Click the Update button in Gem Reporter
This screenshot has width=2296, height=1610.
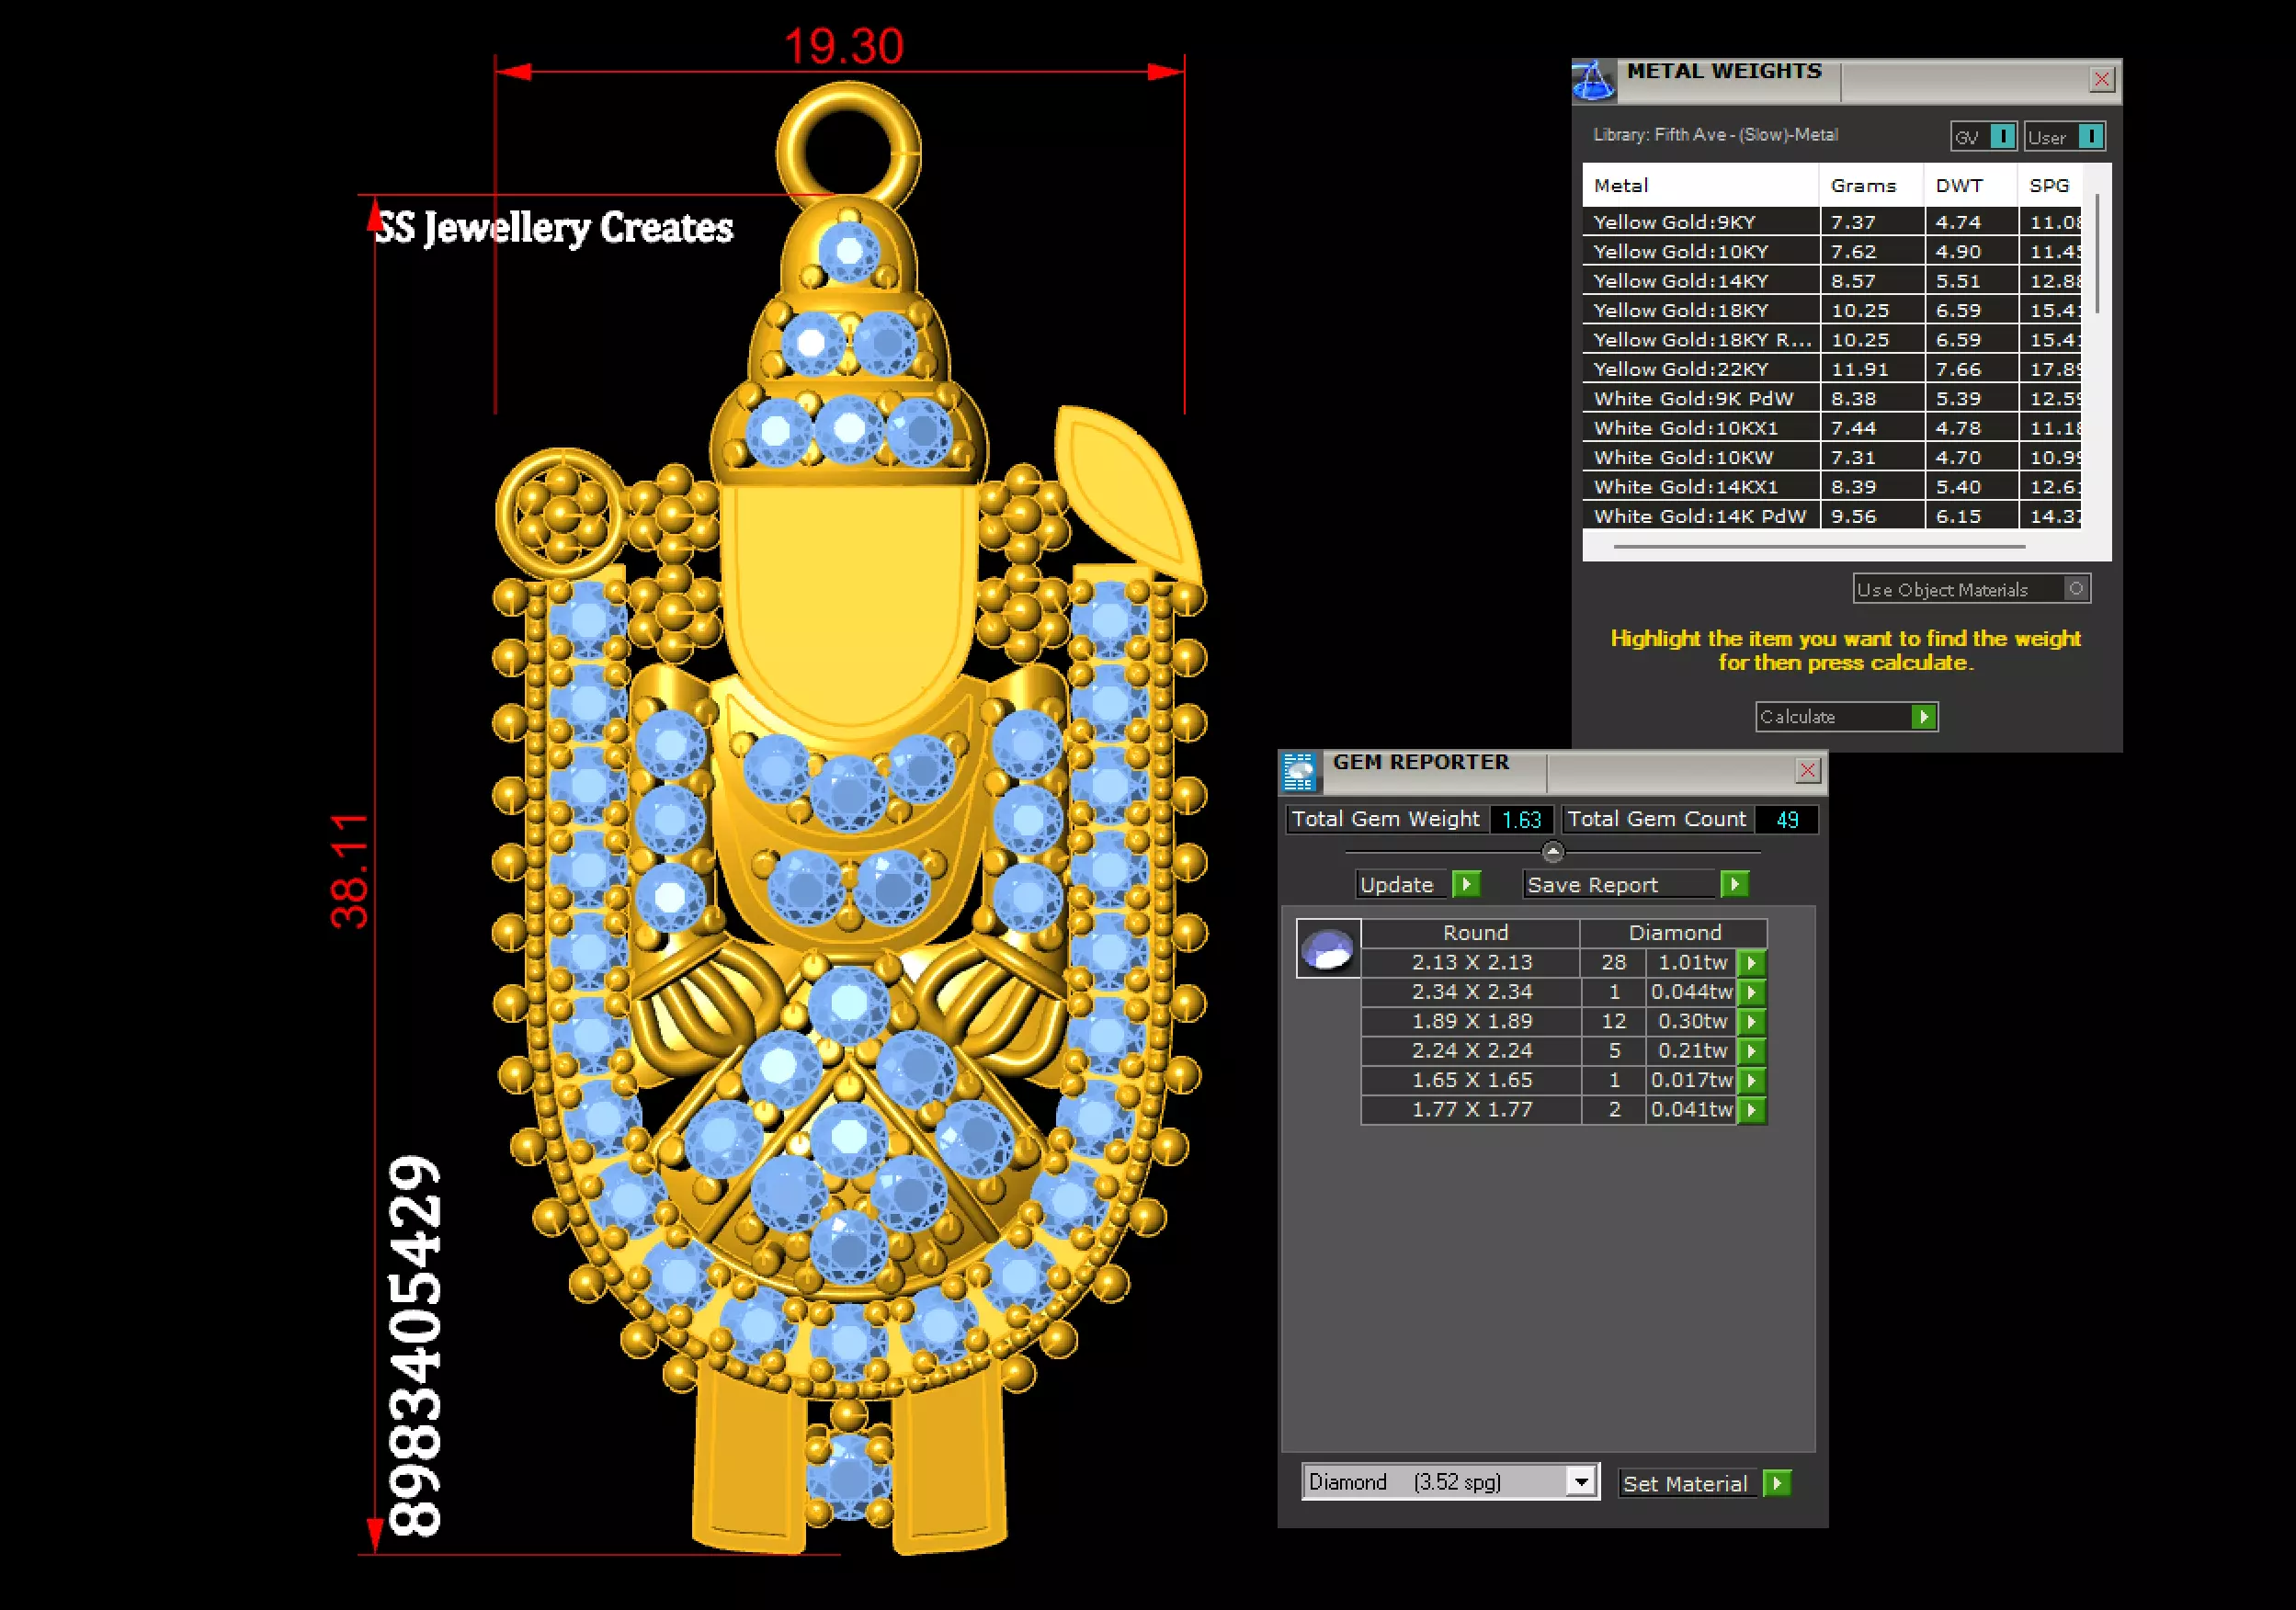click(x=1403, y=885)
